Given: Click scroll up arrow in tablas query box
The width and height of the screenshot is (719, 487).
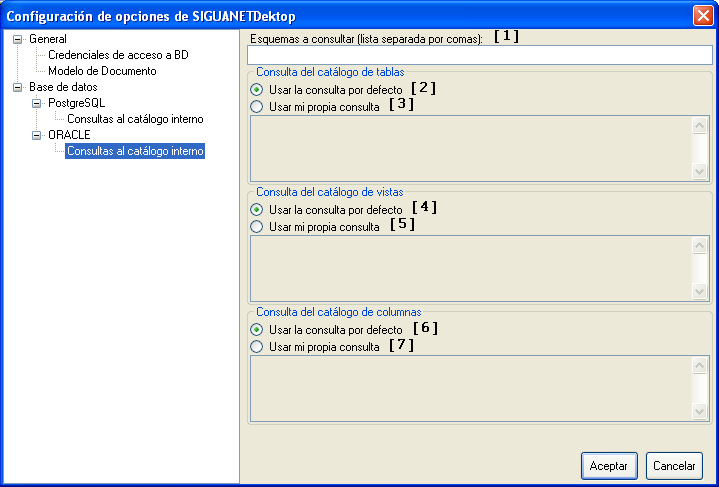Looking at the screenshot, I should pos(699,126).
